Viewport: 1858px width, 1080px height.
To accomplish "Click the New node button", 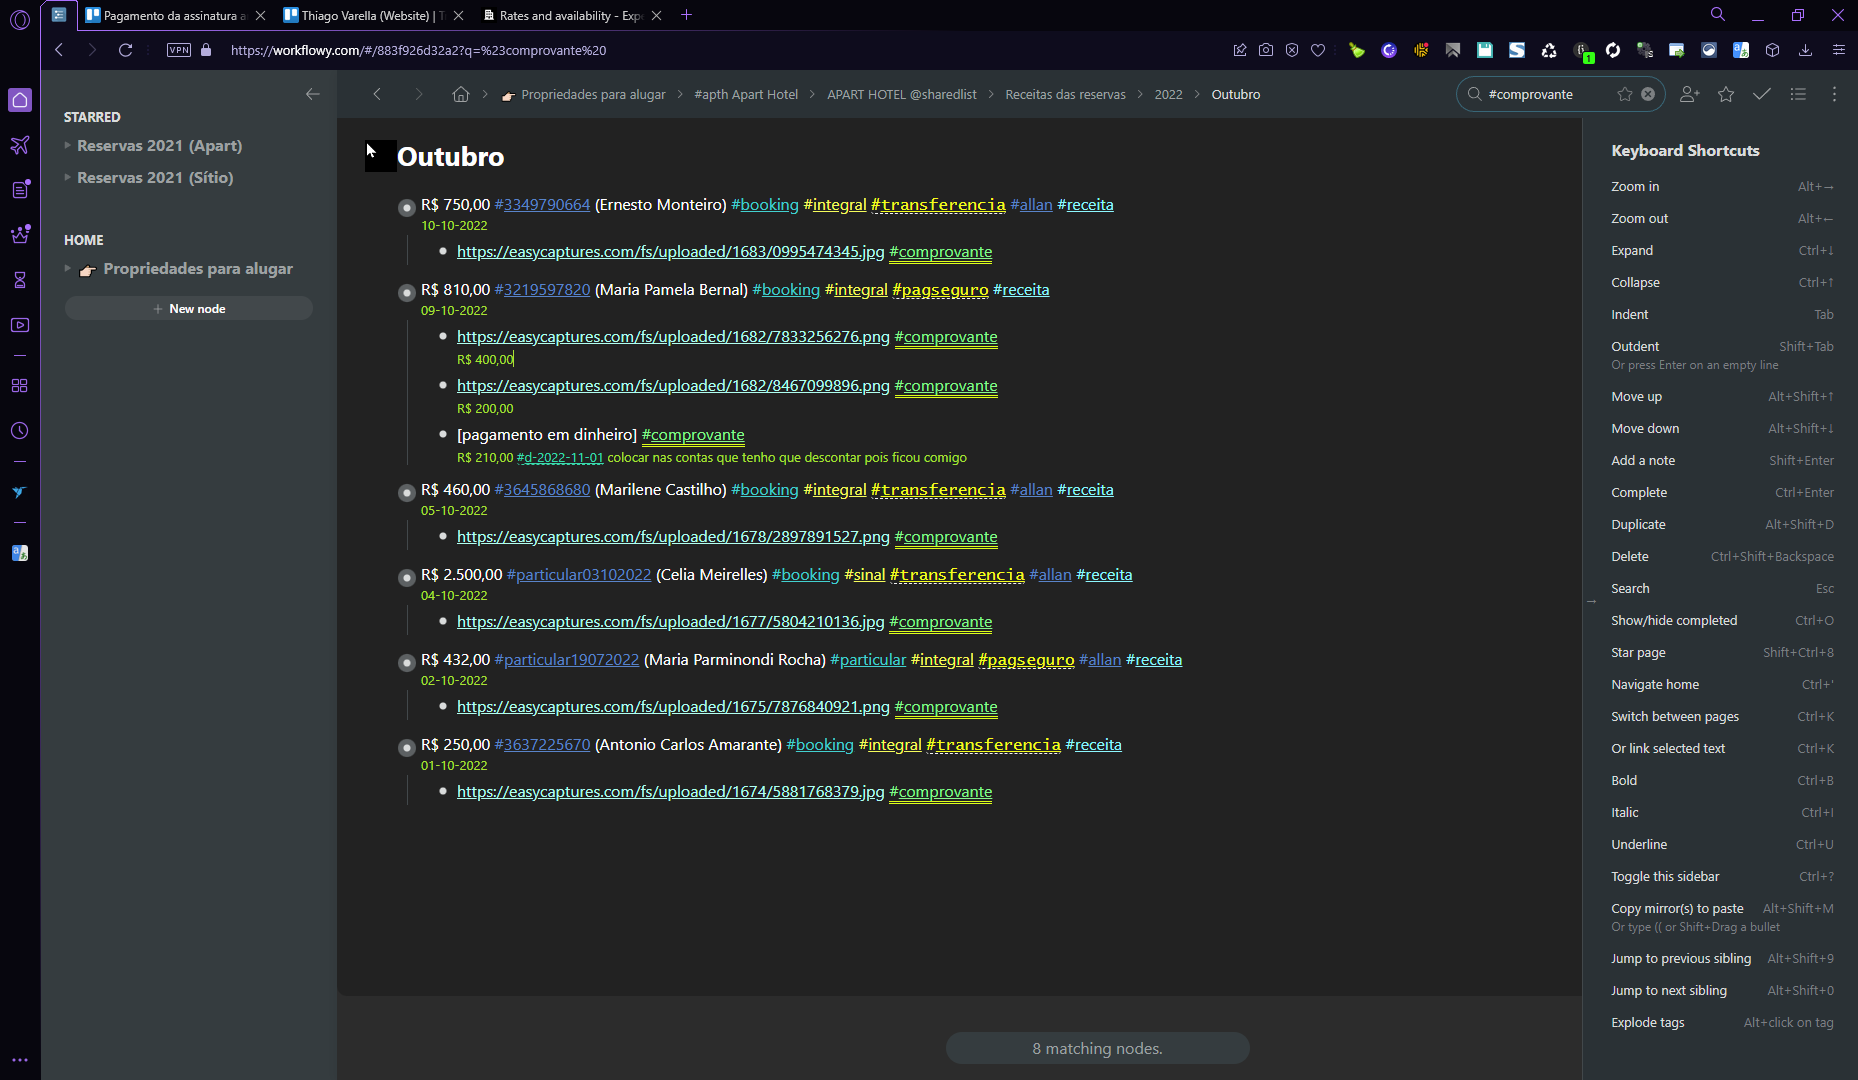I will point(189,309).
